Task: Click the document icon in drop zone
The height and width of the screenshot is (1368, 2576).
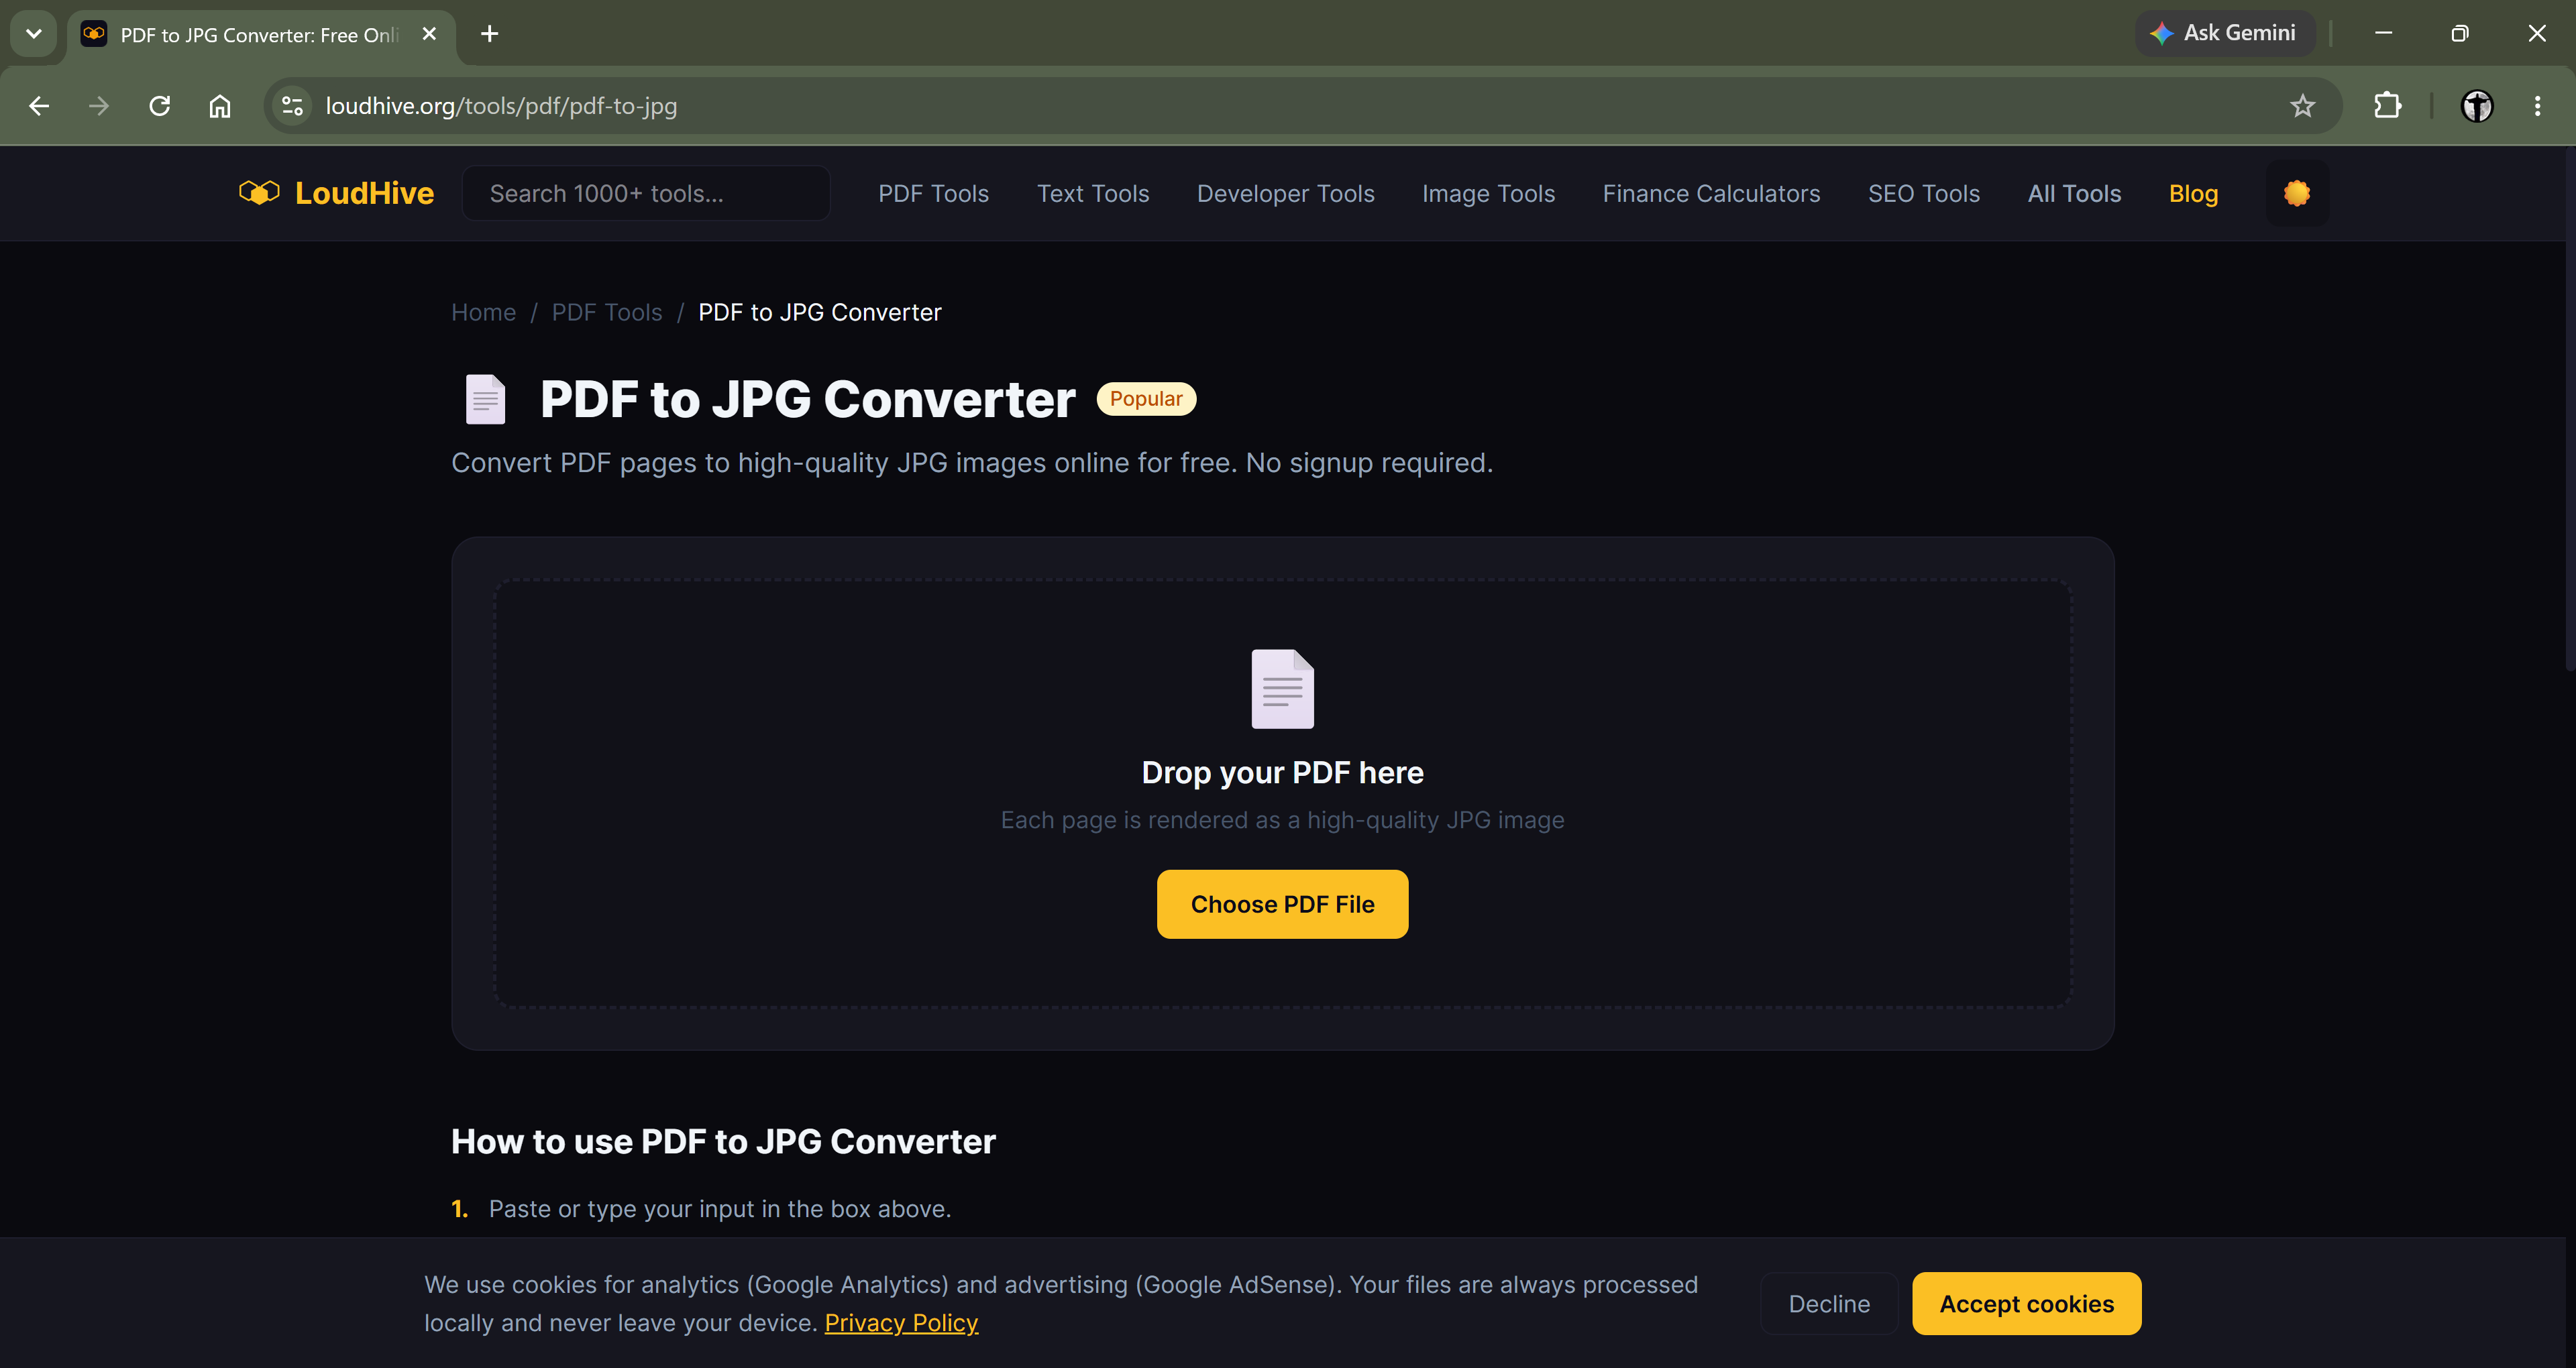Action: click(1282, 689)
